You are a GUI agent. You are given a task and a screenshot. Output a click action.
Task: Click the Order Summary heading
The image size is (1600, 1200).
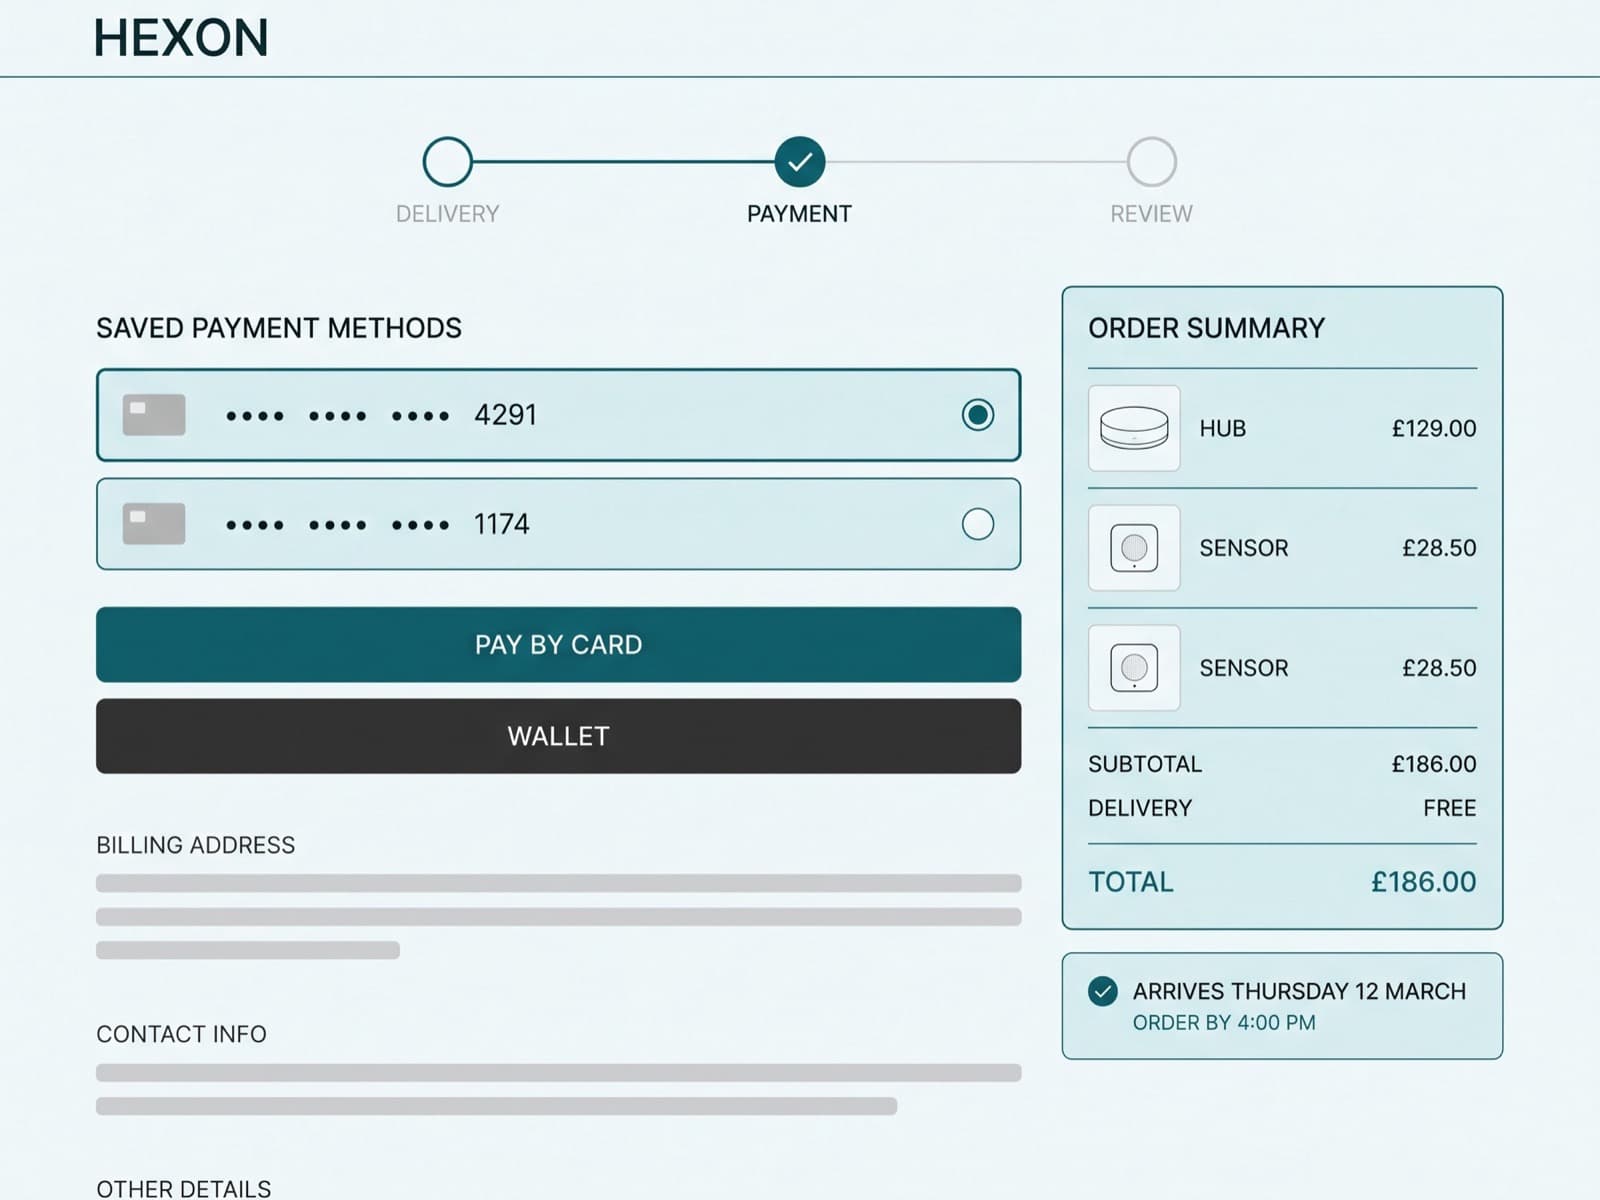[1206, 328]
